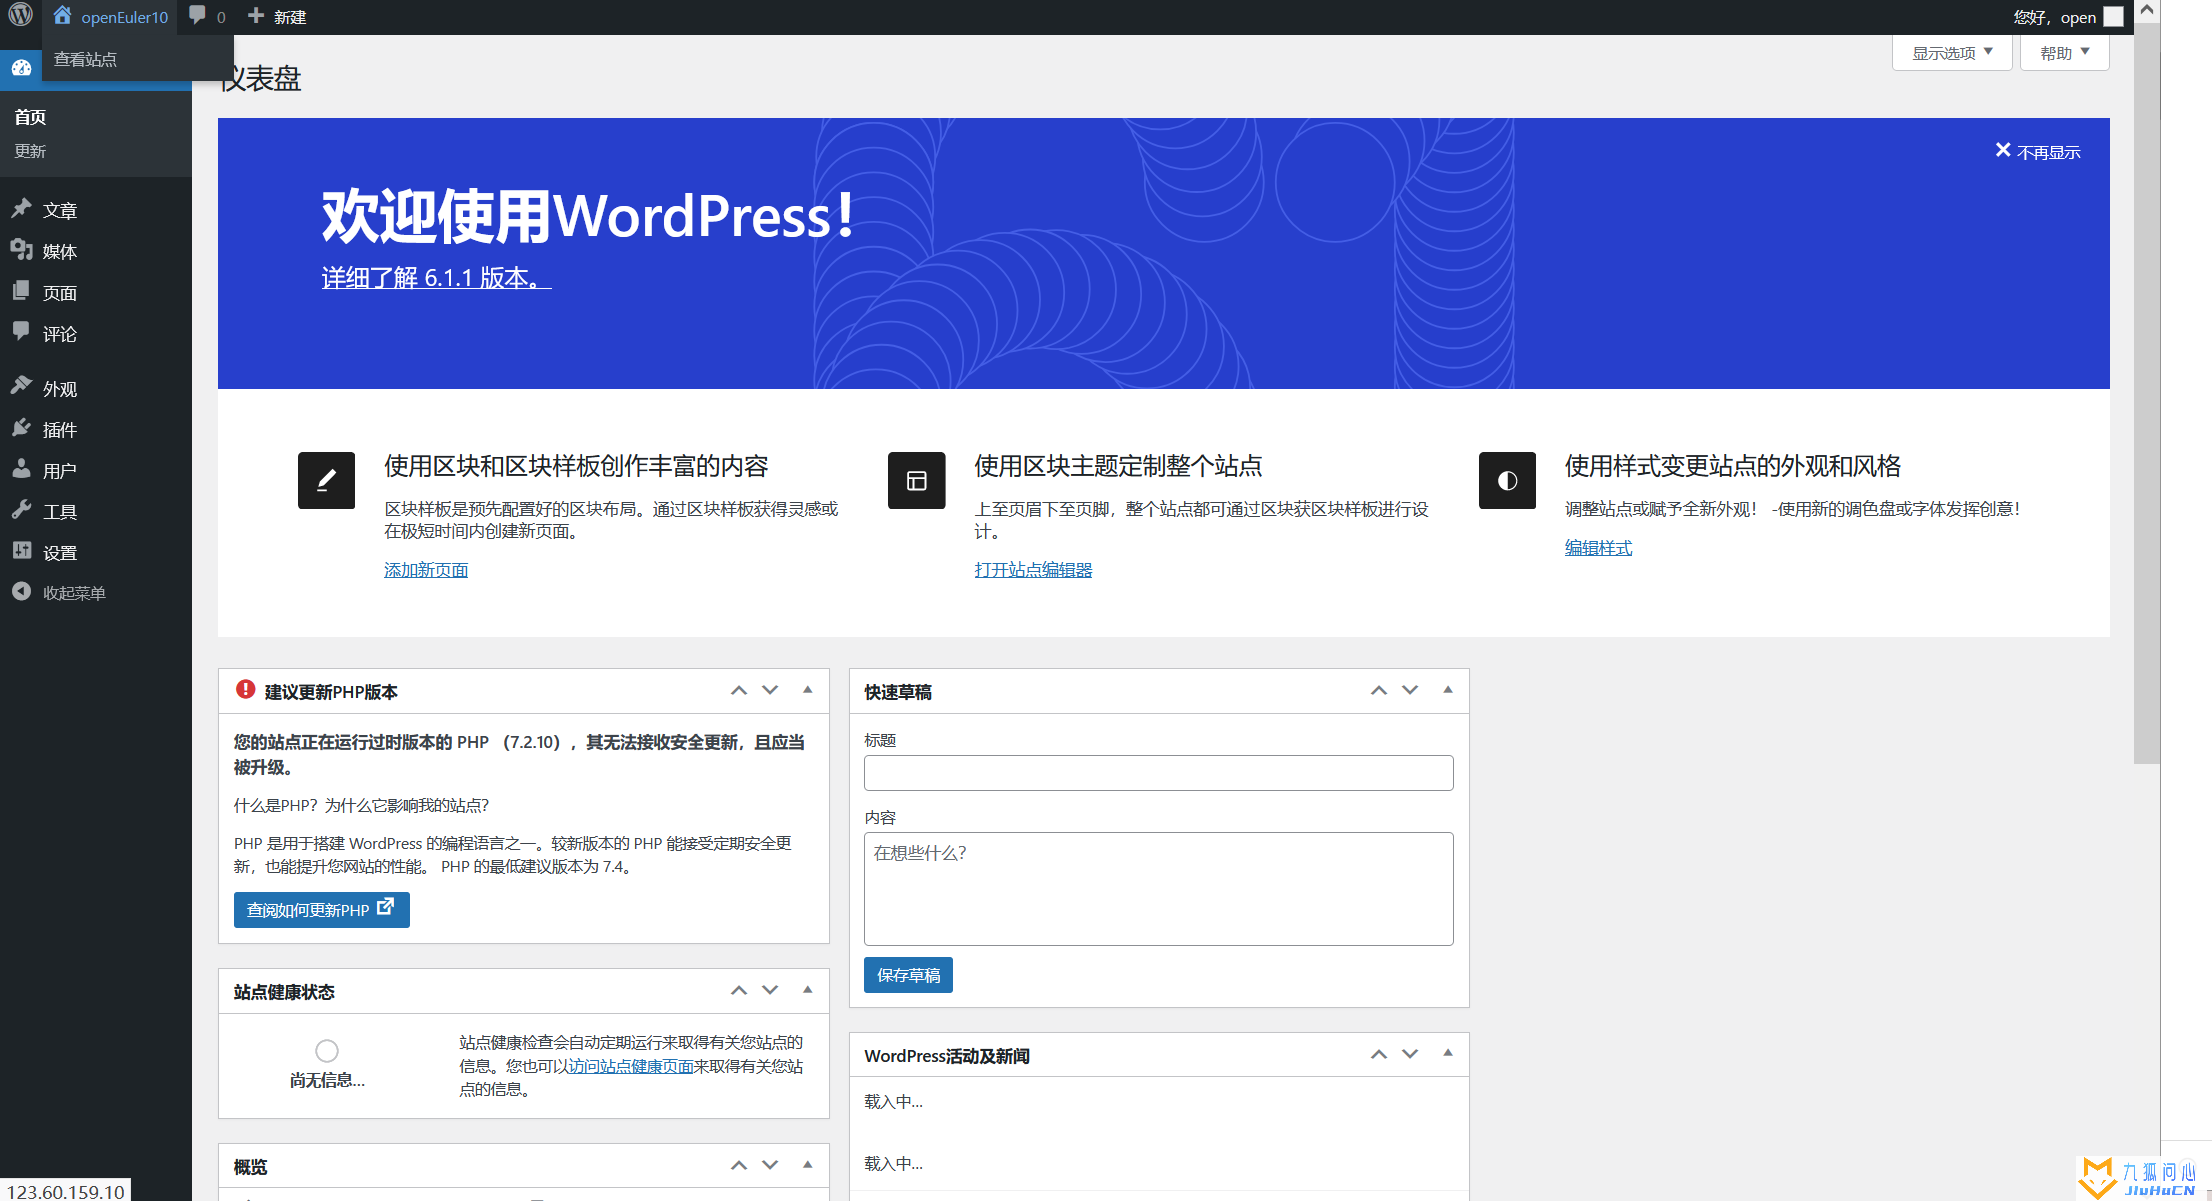Open 详细了解 6.1.1 版本 link
Viewport: 2212px width, 1201px height.
[x=436, y=278]
